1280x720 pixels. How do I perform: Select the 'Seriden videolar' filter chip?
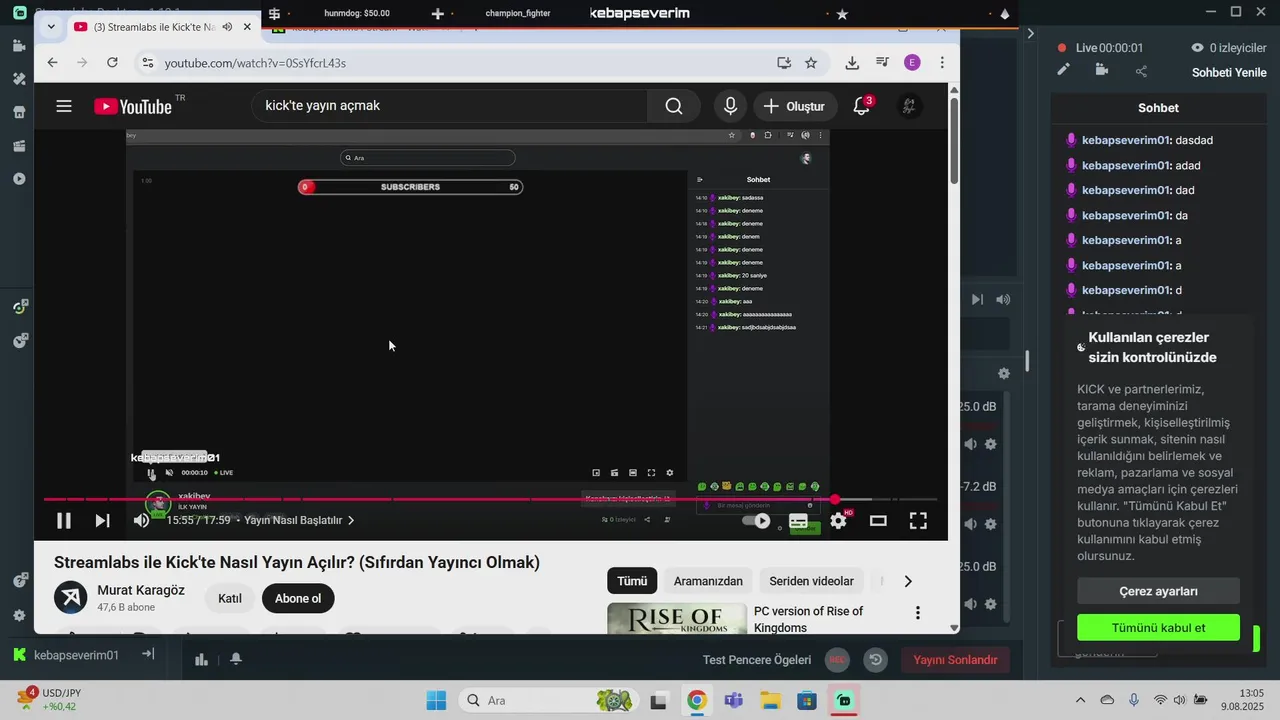click(x=811, y=581)
